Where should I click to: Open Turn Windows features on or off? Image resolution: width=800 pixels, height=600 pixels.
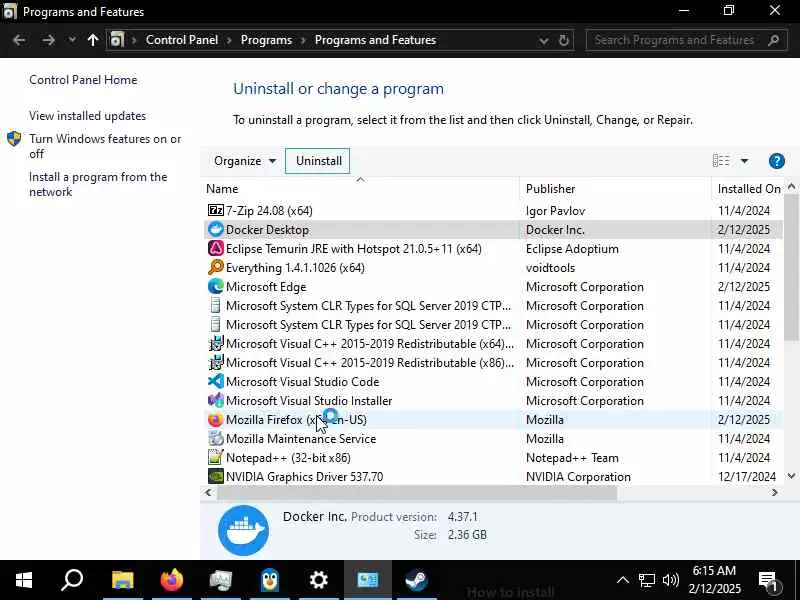click(x=105, y=146)
